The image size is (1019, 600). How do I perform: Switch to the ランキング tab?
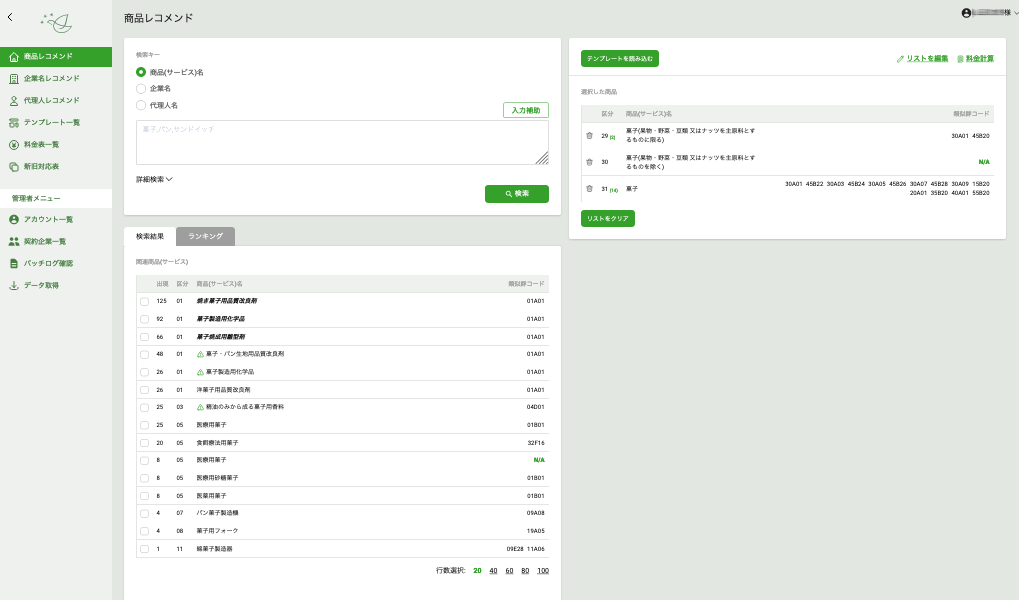pos(205,236)
